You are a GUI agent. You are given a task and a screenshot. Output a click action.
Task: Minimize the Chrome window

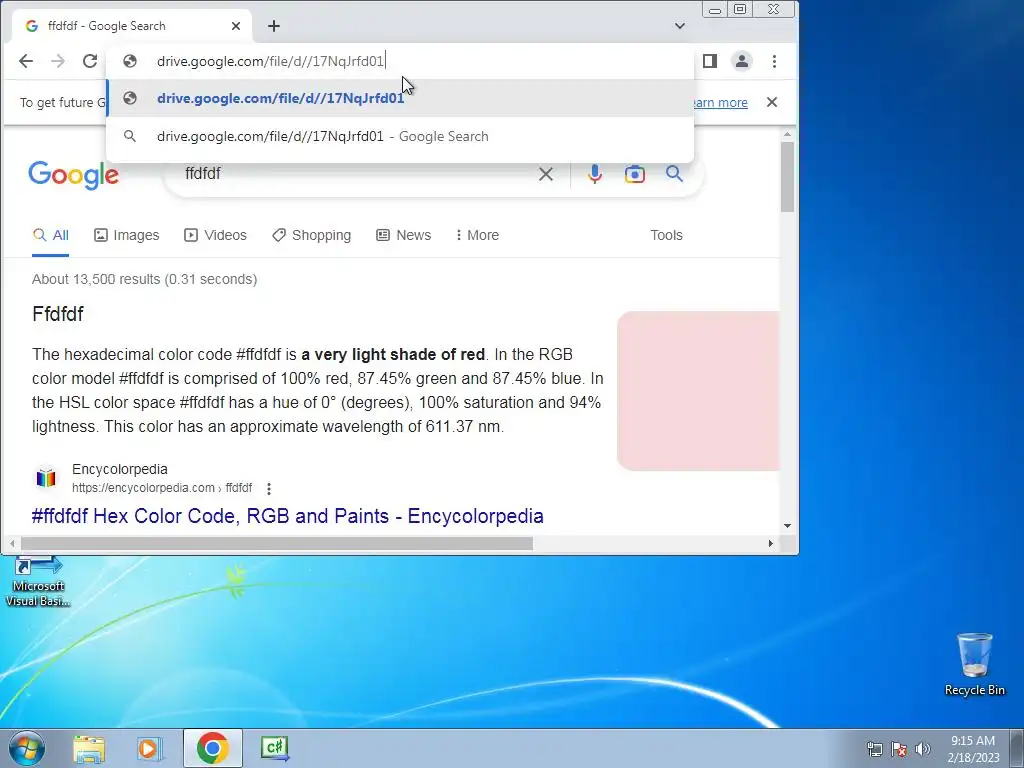click(715, 10)
